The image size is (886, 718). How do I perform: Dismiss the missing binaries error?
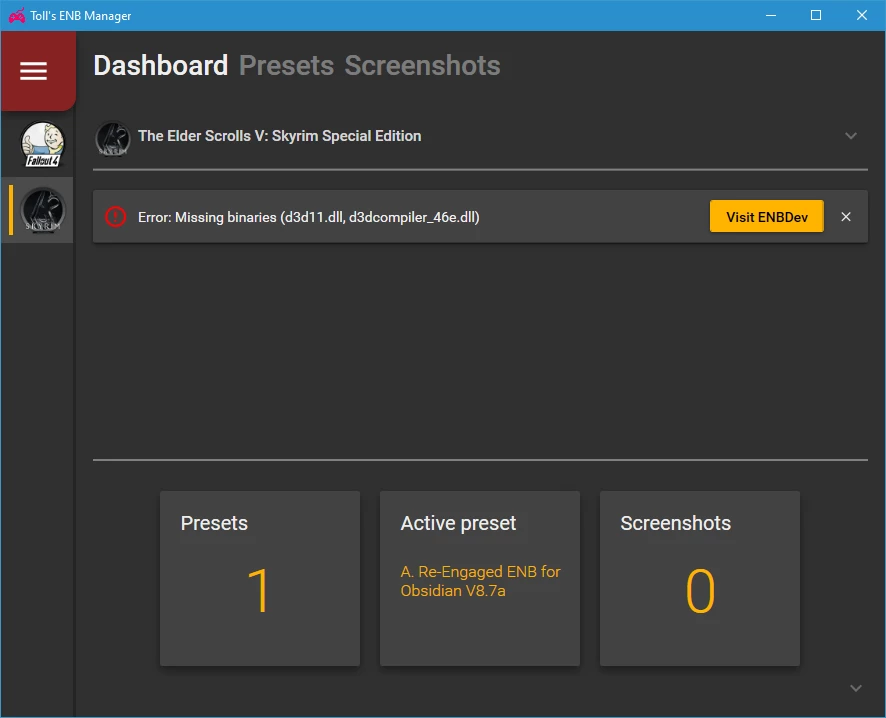click(x=846, y=217)
